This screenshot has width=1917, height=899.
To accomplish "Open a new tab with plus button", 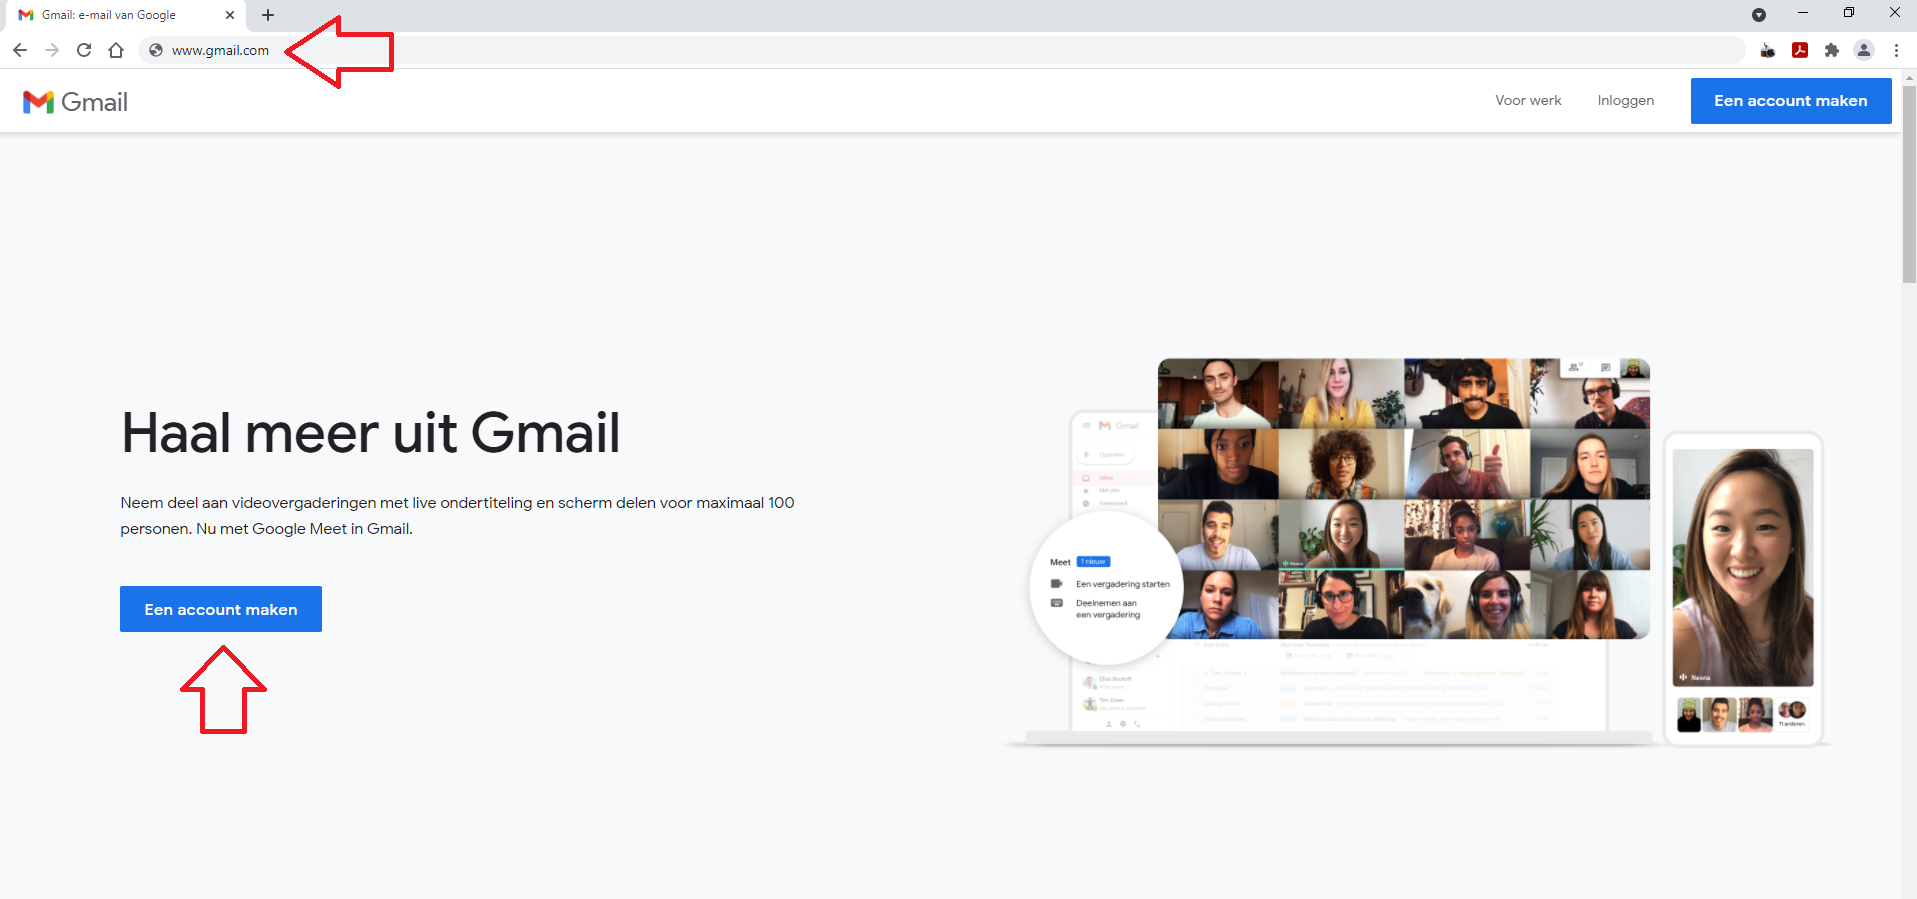I will point(268,15).
